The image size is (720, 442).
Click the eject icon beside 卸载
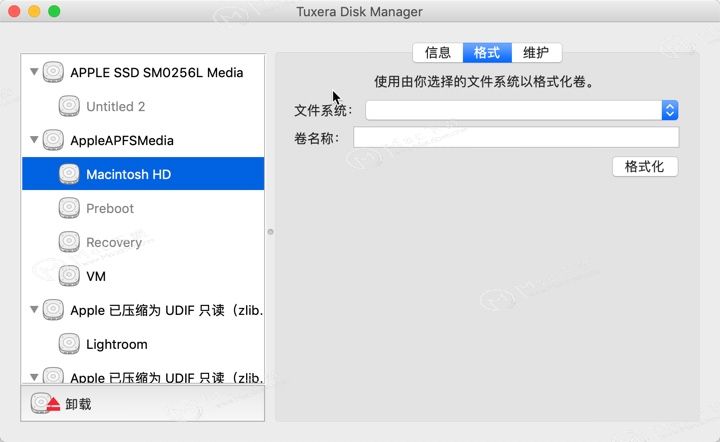(45, 403)
